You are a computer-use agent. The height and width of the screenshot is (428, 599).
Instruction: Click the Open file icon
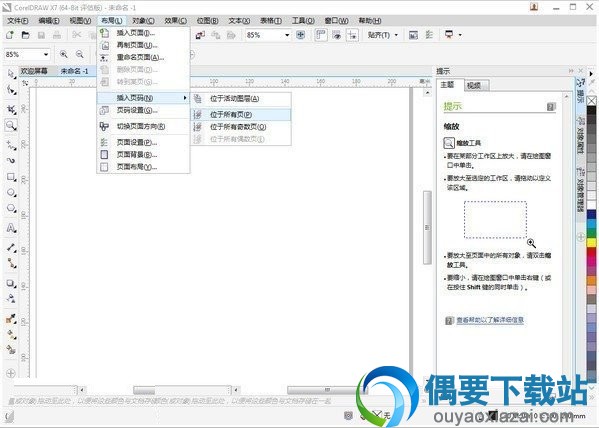(25, 35)
